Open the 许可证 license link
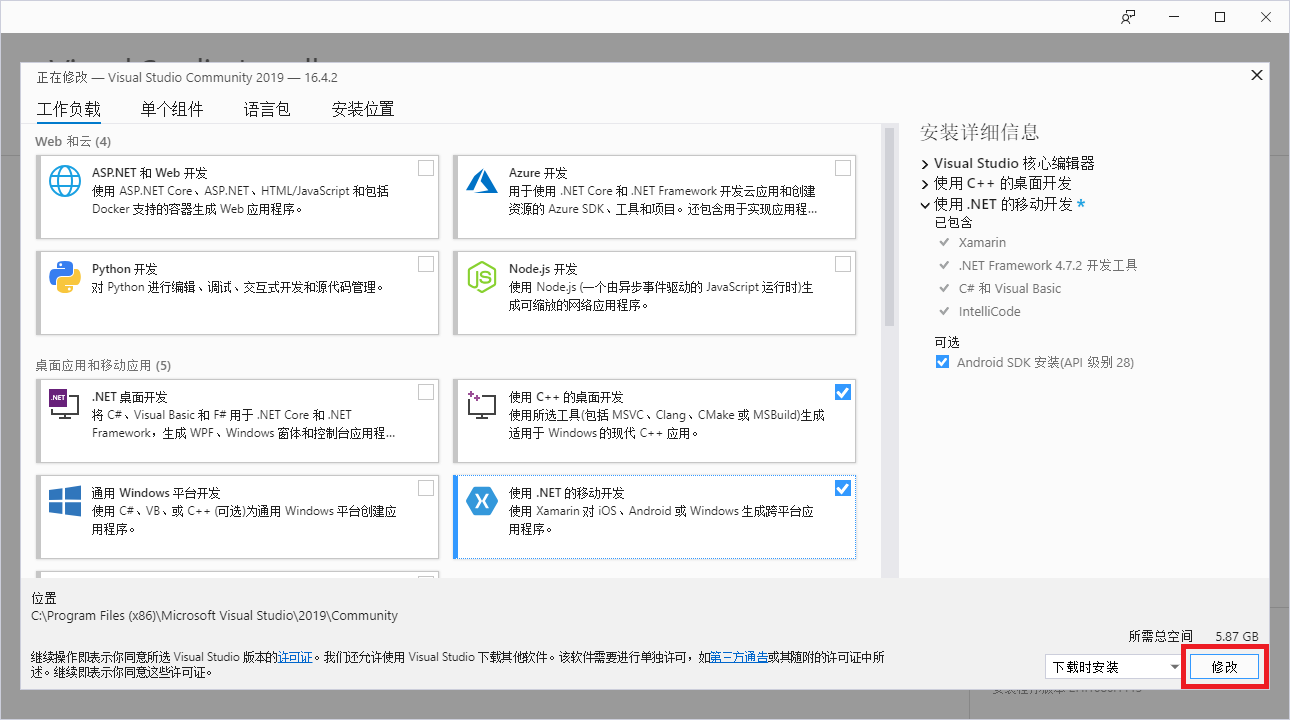 [x=295, y=657]
